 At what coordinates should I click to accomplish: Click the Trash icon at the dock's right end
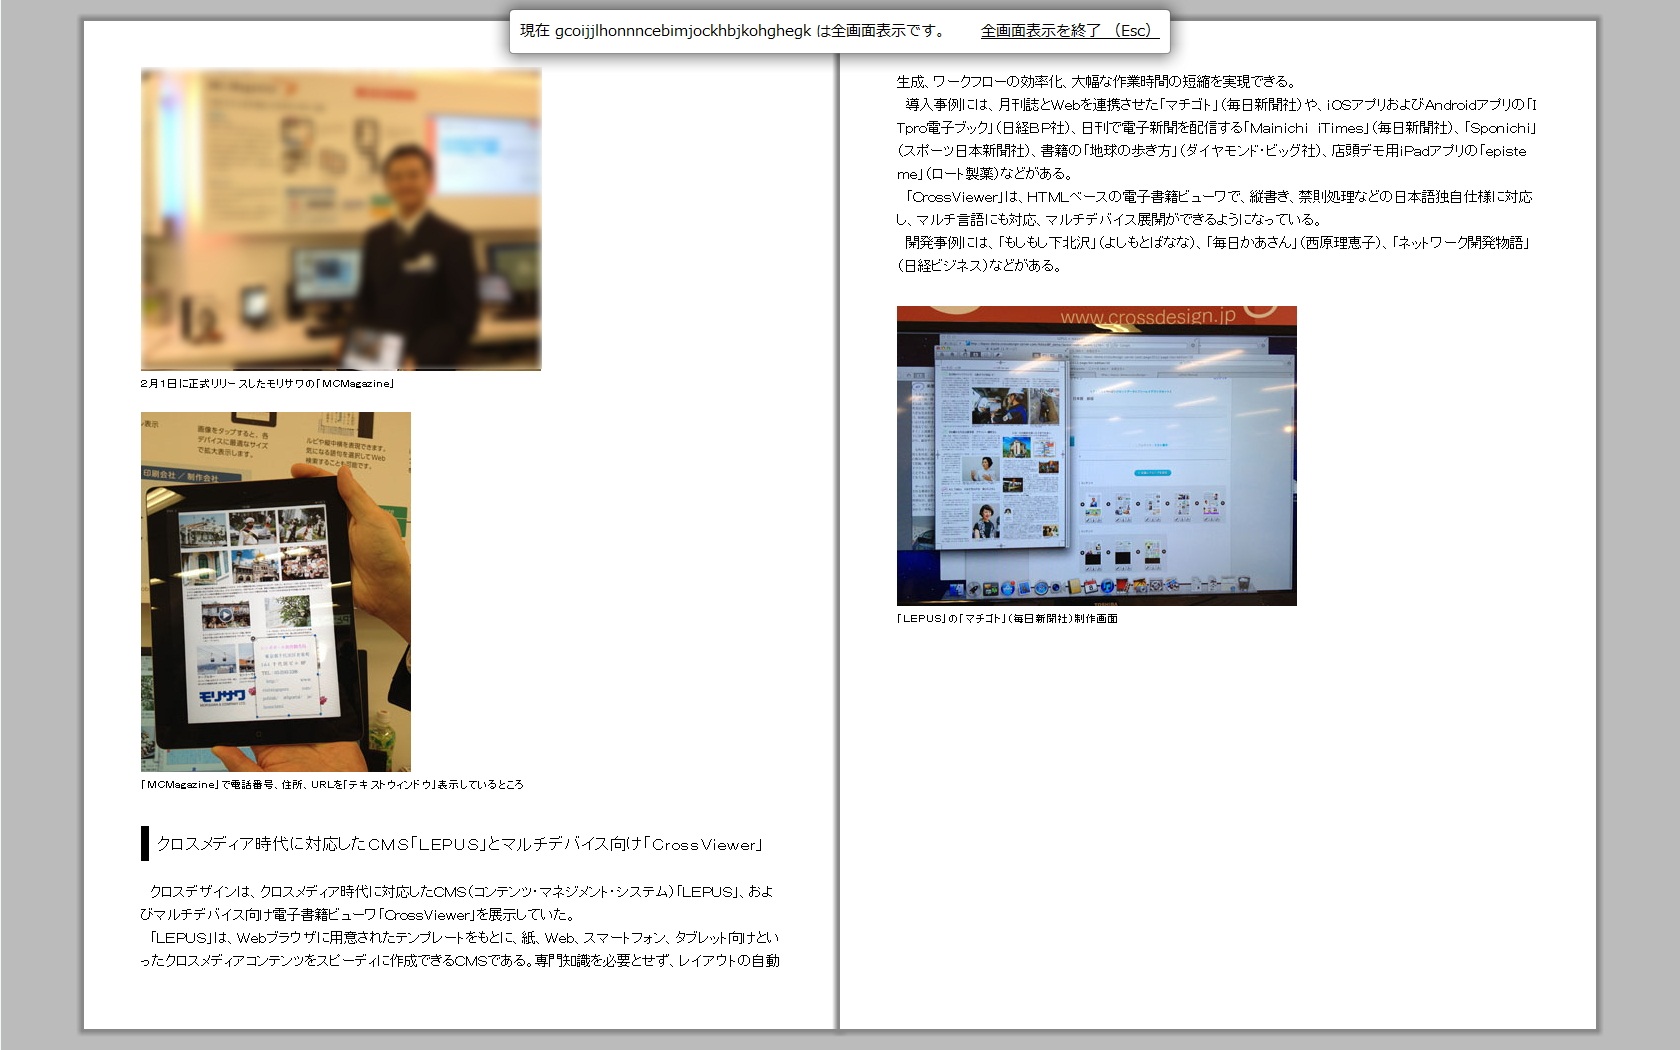1242,585
